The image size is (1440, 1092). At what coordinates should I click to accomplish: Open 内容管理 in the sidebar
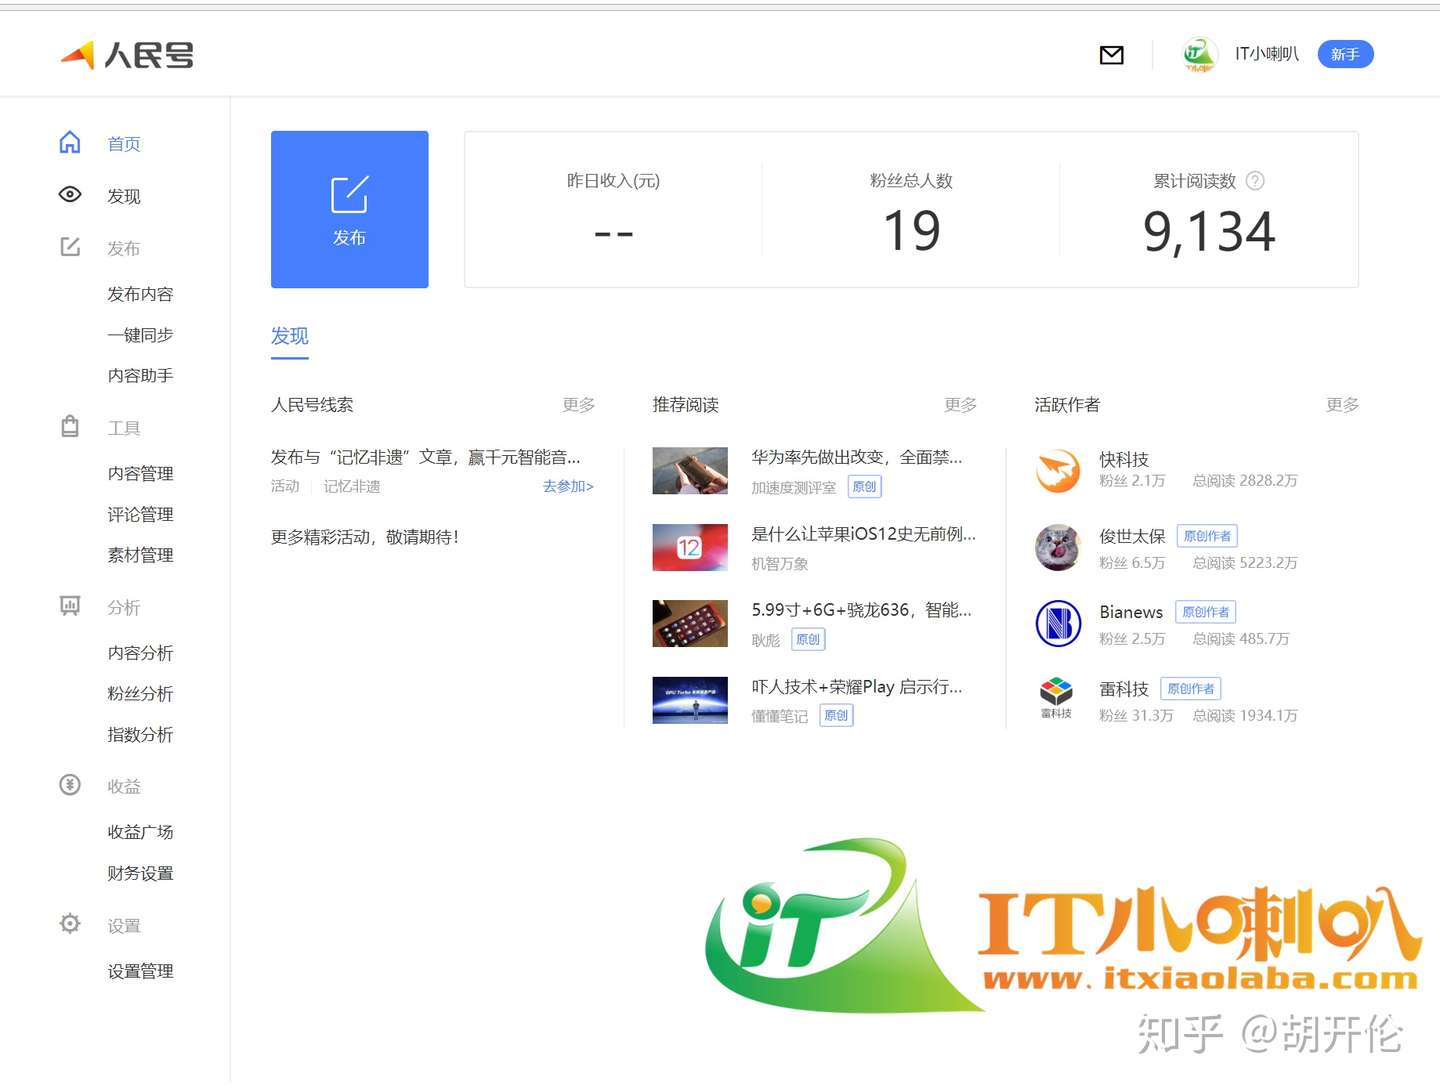point(141,473)
